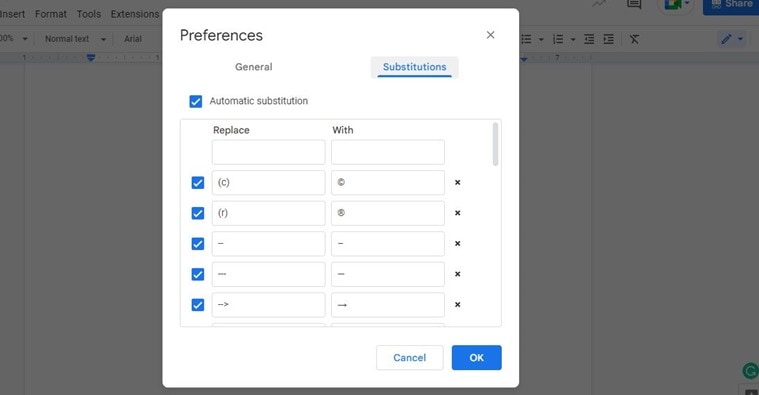This screenshot has height=395, width=759.
Task: Edit the ® With field
Action: coord(388,213)
